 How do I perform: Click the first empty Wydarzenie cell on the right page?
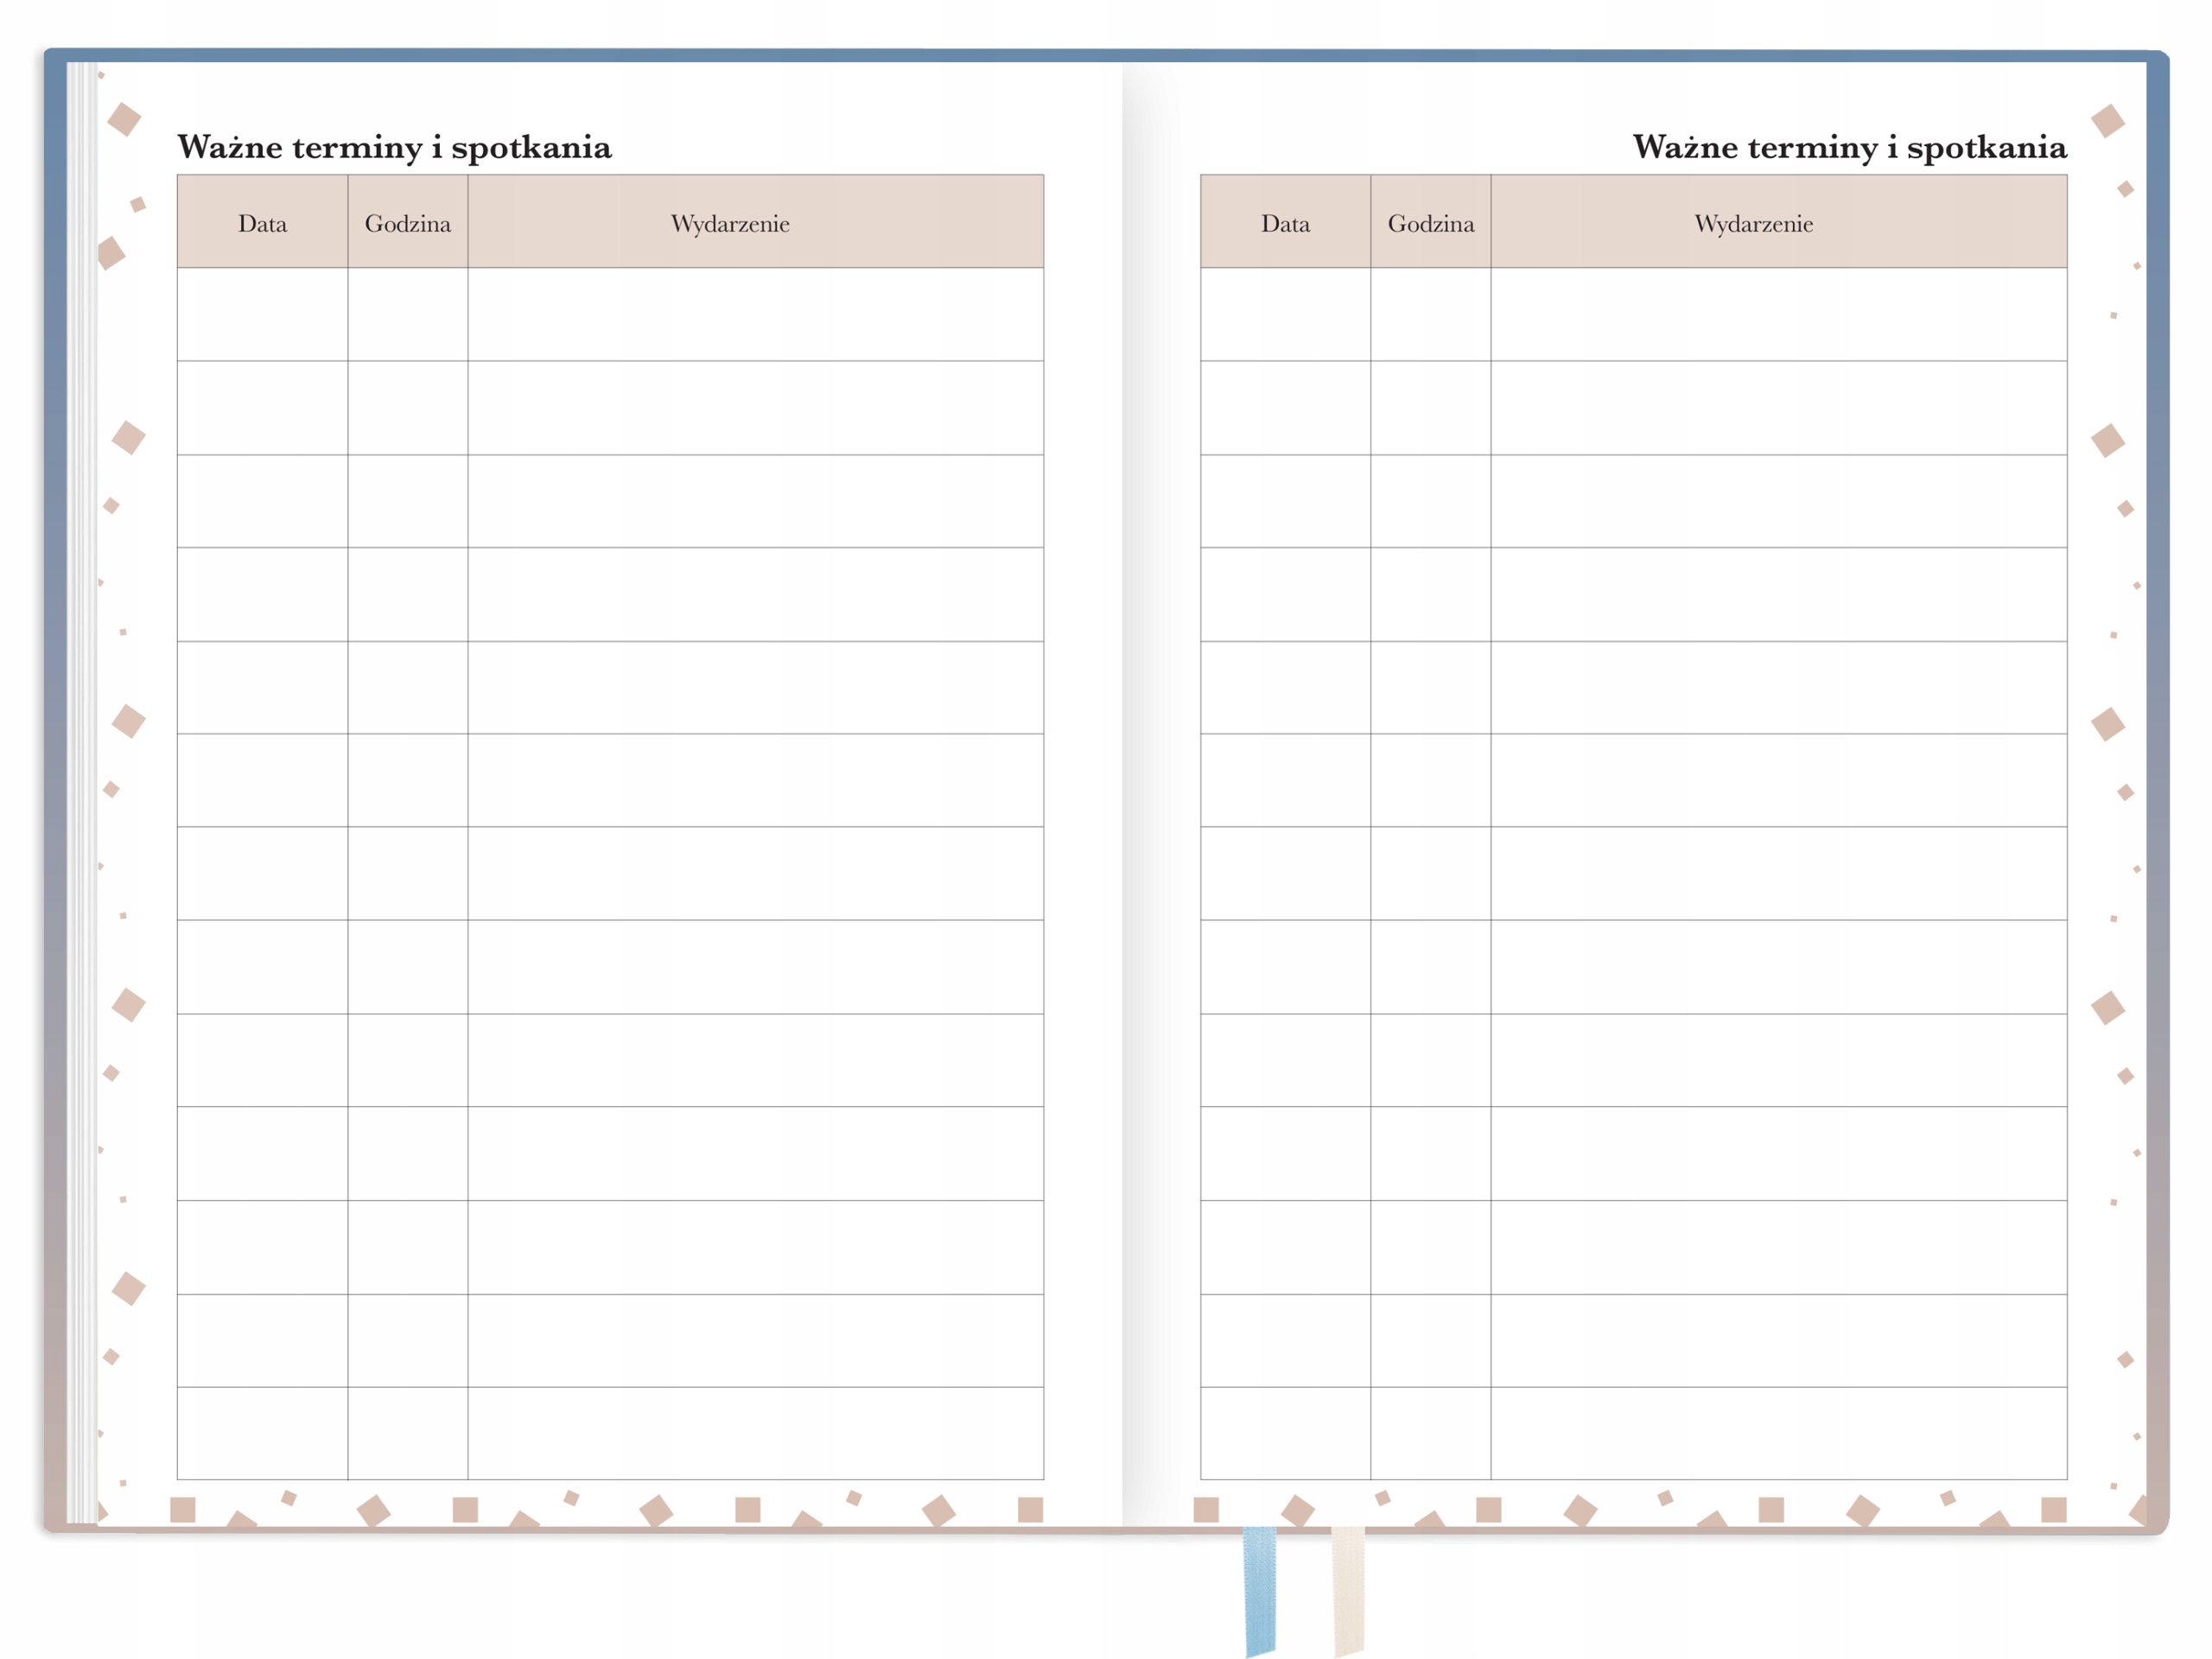(x=1778, y=314)
